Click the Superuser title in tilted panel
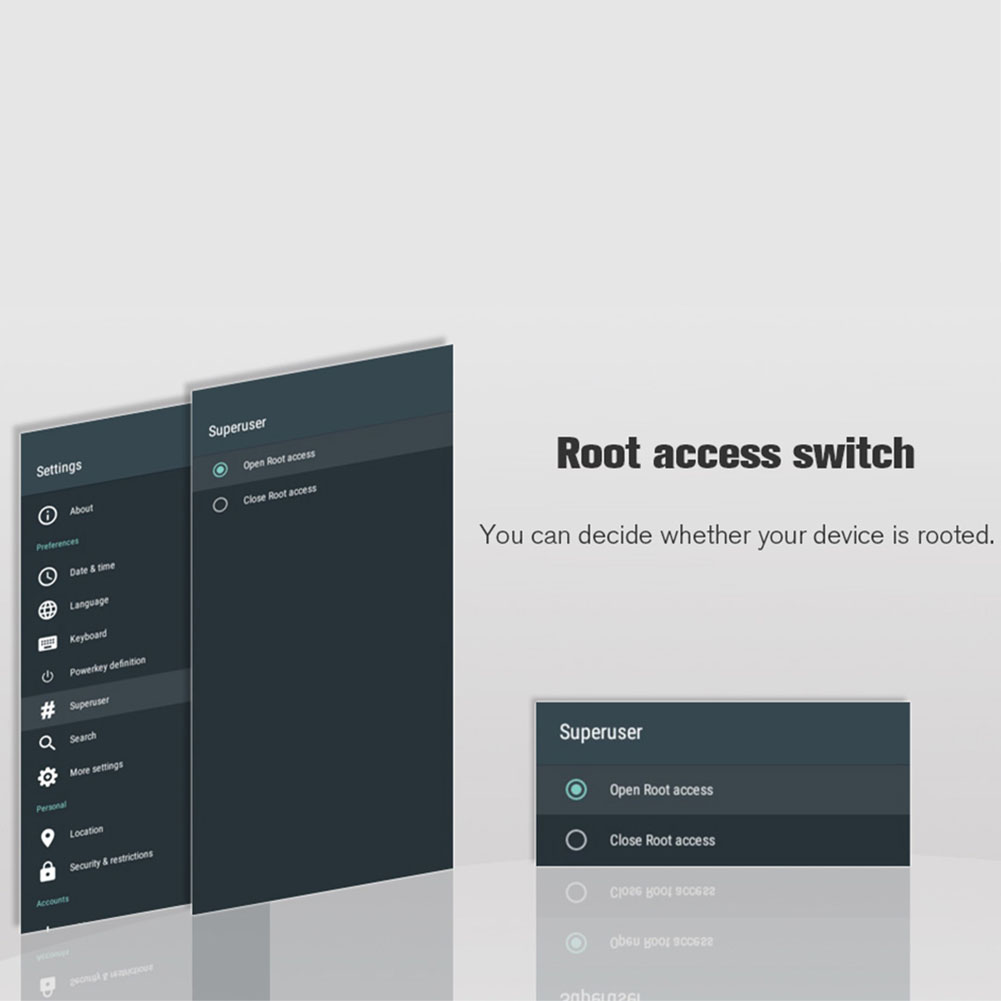The image size is (1001, 1001). (237, 428)
